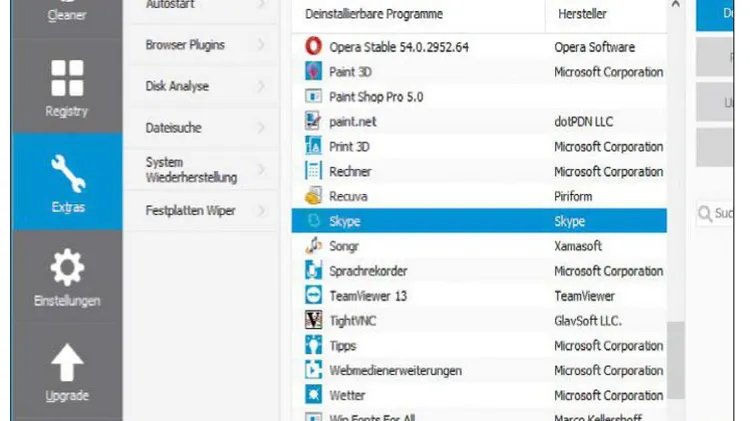The width and height of the screenshot is (750, 421).
Task: Expand the Dateisuche chevron
Action: coord(261,128)
